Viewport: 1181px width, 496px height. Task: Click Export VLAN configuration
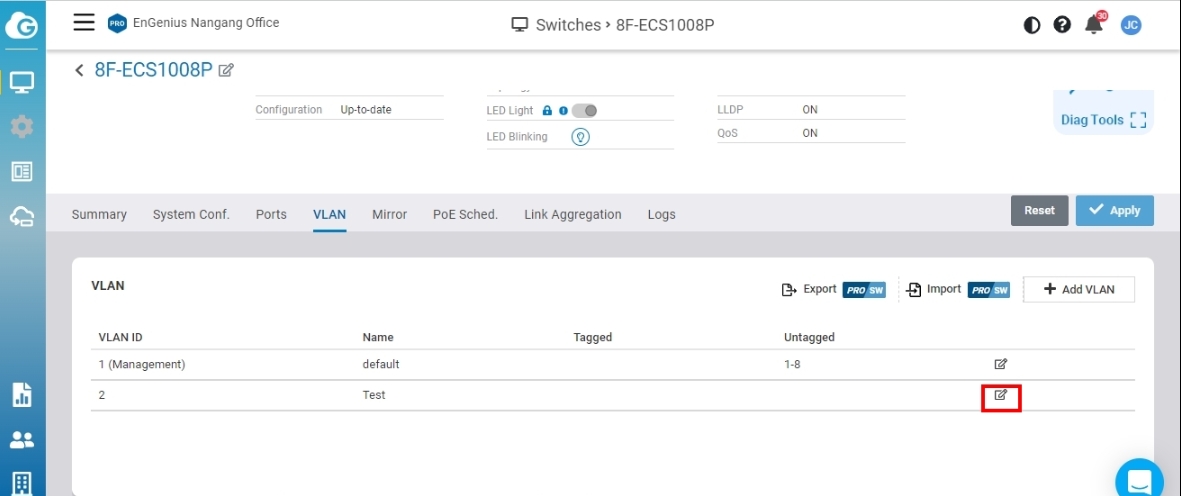(x=809, y=289)
